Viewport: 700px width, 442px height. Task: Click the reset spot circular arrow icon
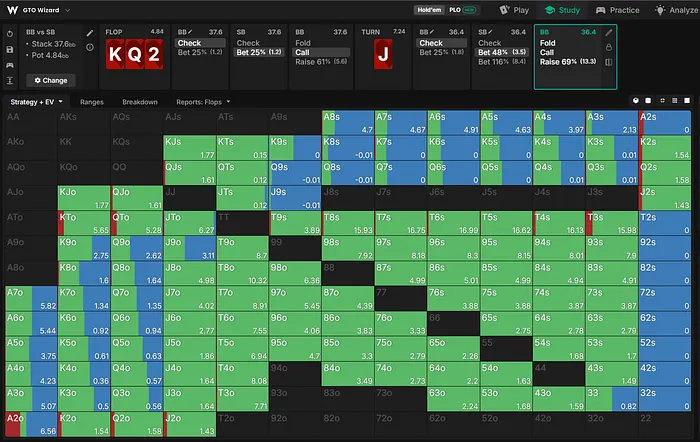click(10, 34)
